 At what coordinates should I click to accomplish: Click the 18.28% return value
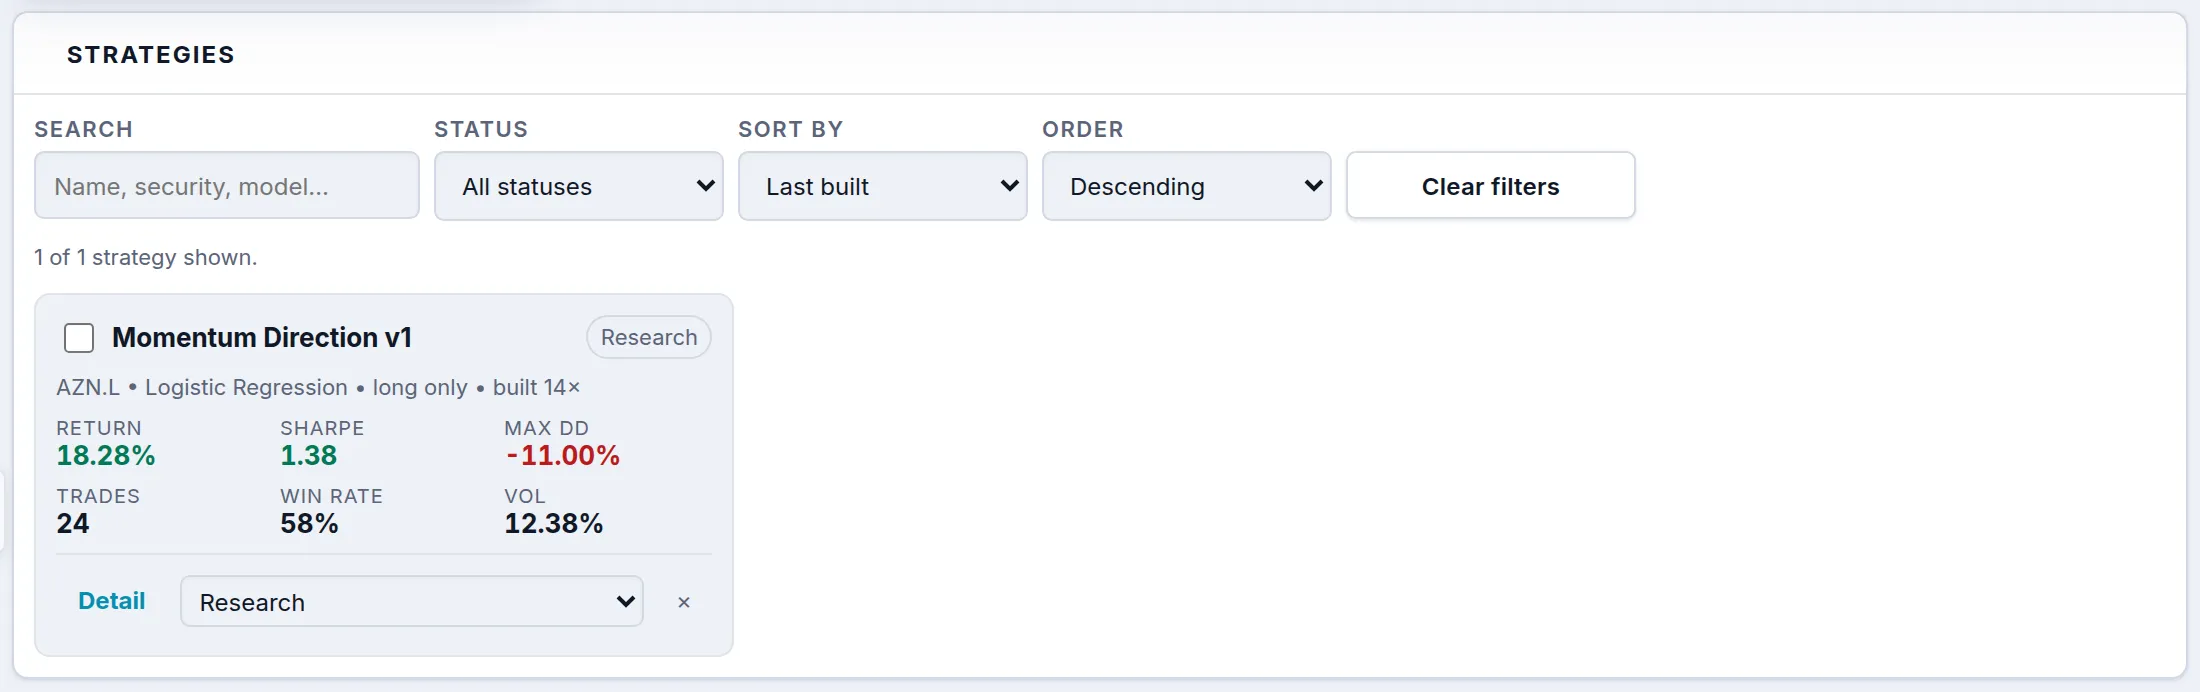[x=106, y=456]
